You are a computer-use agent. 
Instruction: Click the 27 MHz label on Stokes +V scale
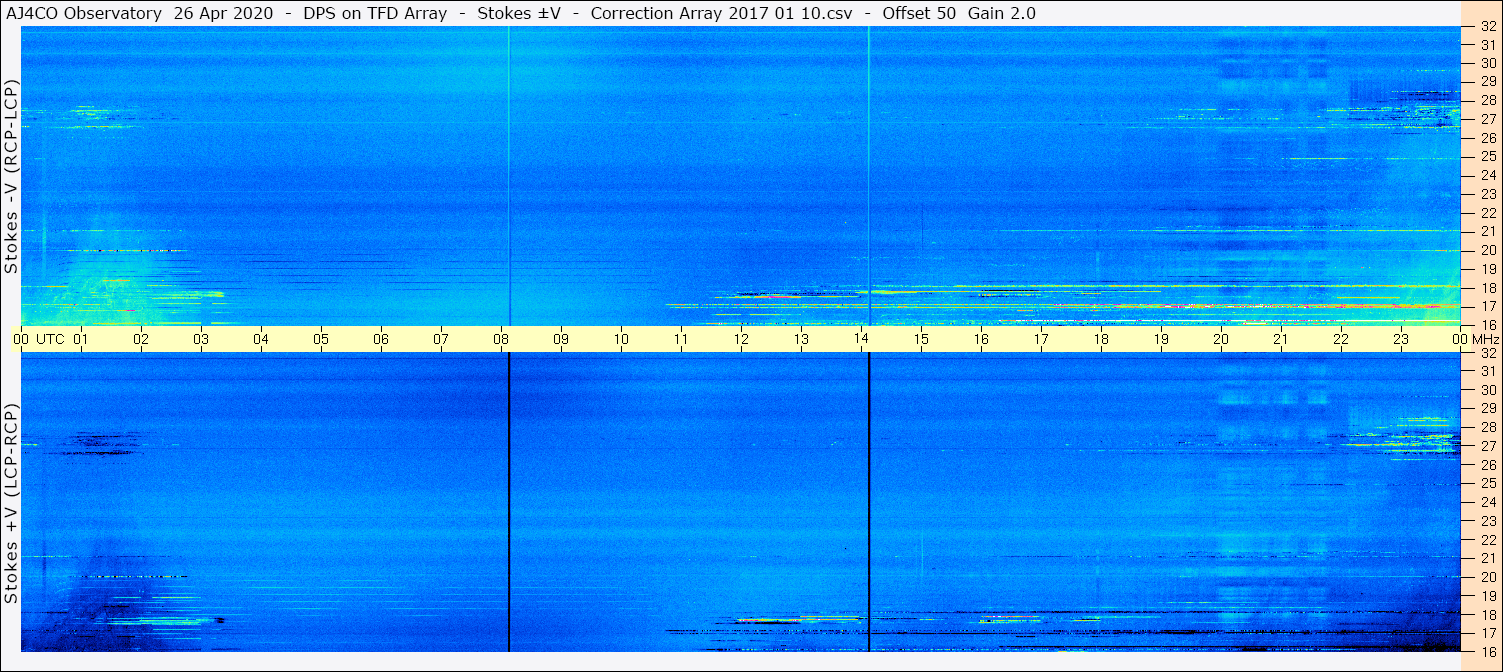1487,446
